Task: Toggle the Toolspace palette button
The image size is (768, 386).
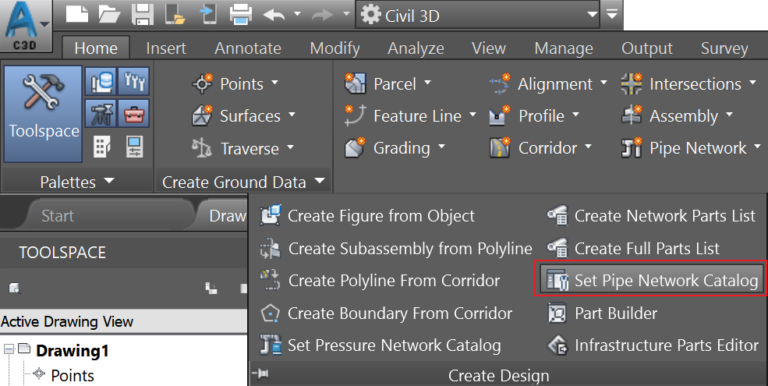Action: 43,114
